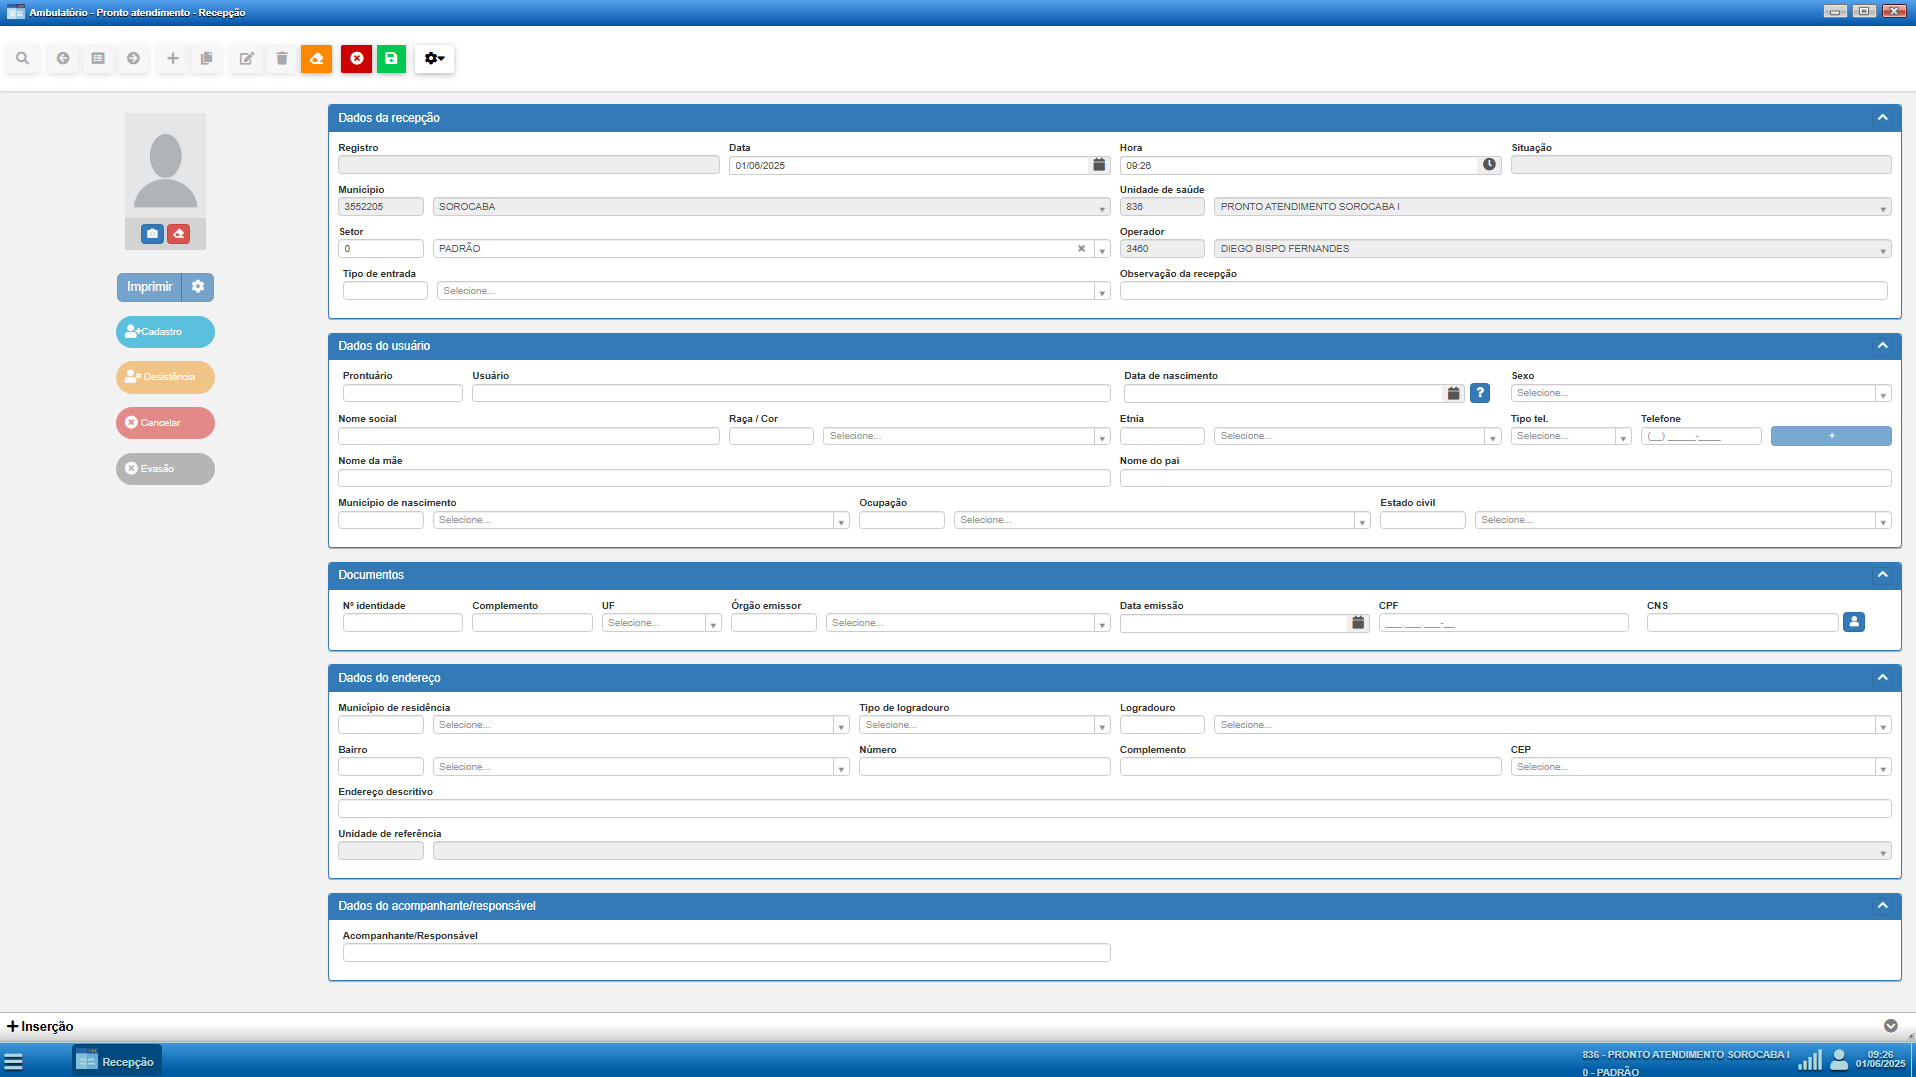Click the Usuário input field
The height and width of the screenshot is (1077, 1916).
point(790,394)
